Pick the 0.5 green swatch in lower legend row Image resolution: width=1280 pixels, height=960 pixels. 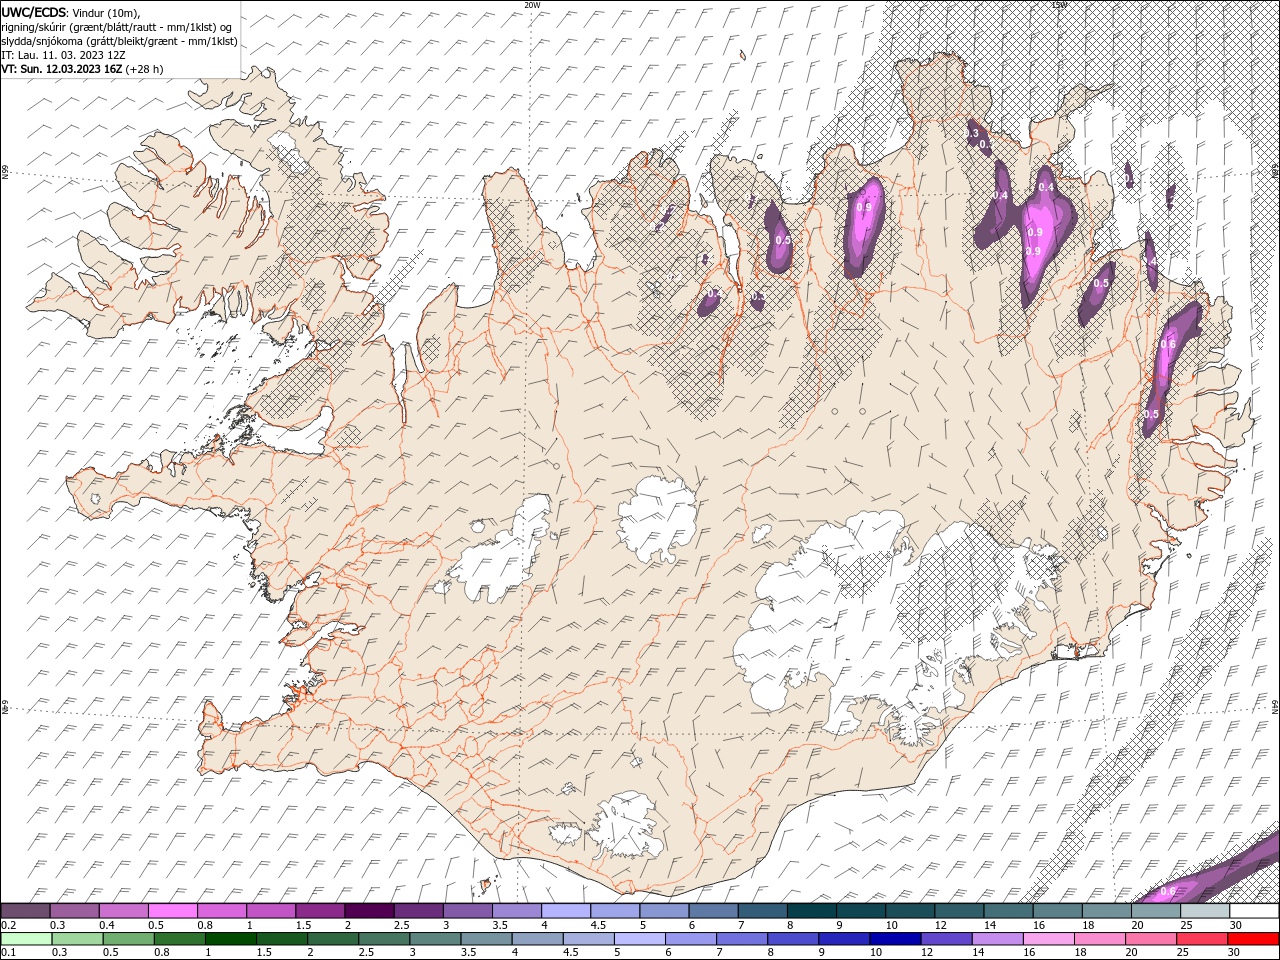128,938
